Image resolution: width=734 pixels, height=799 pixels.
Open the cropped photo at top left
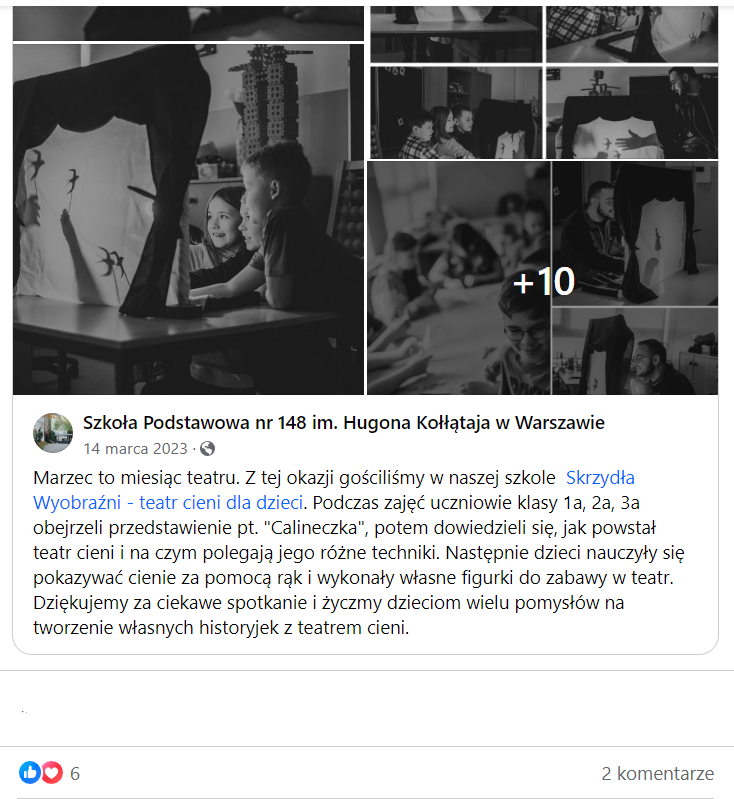click(188, 23)
